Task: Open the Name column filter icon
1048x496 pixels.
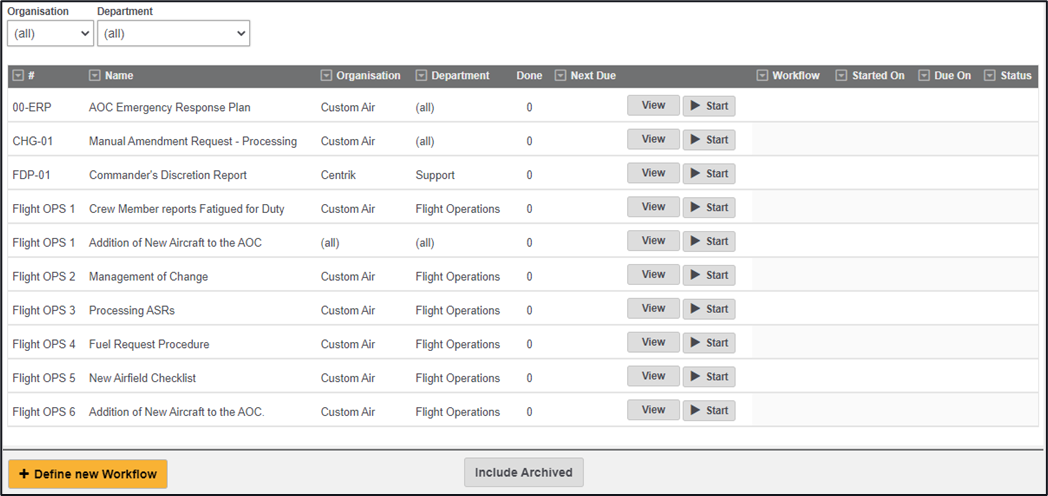Action: (95, 76)
